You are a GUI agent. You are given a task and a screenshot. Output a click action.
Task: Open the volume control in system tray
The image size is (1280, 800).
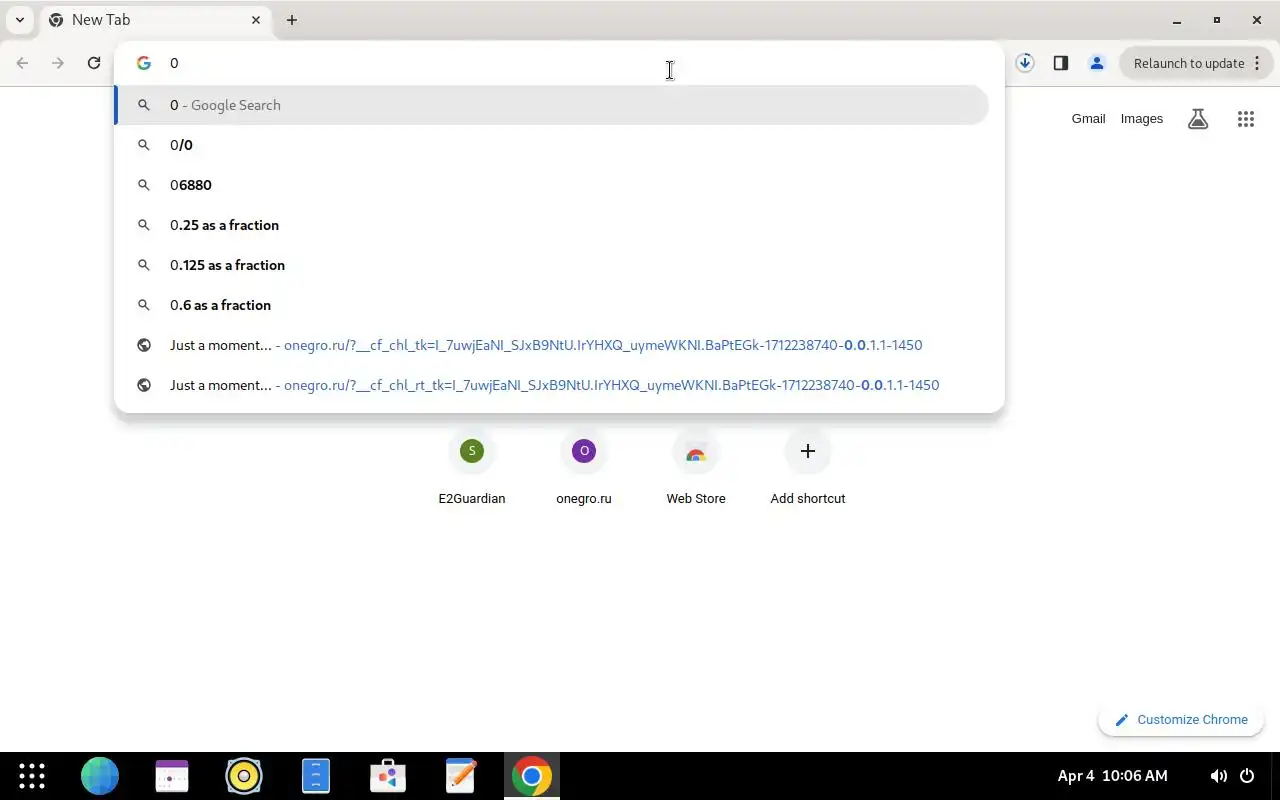click(x=1218, y=776)
